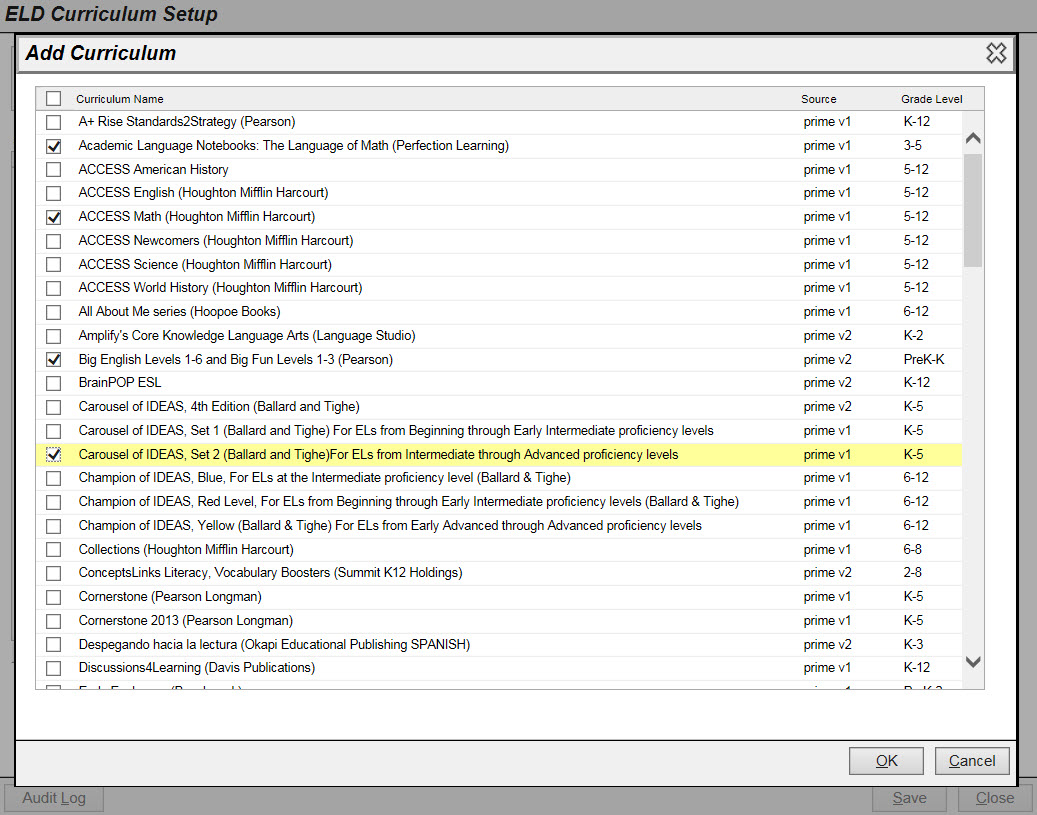Viewport: 1037px width, 815px height.
Task: Close the Add Curriculum dialog with X icon
Action: (996, 53)
